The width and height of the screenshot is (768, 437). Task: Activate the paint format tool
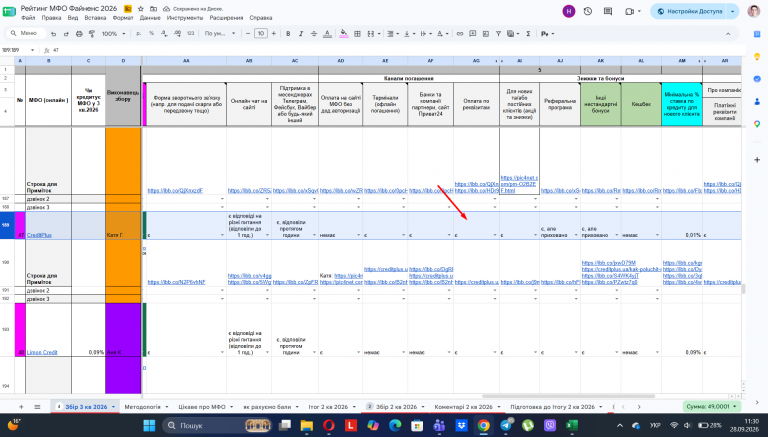coord(92,34)
